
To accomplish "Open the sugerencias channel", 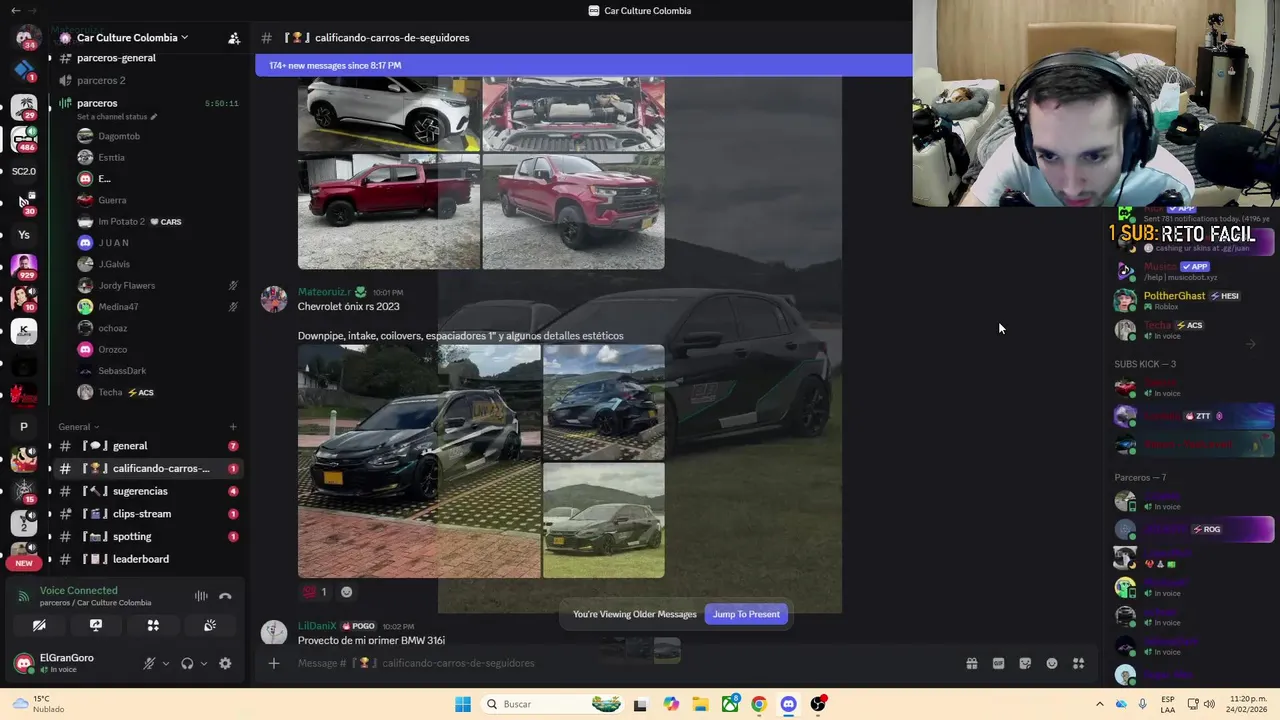I will point(147,491).
